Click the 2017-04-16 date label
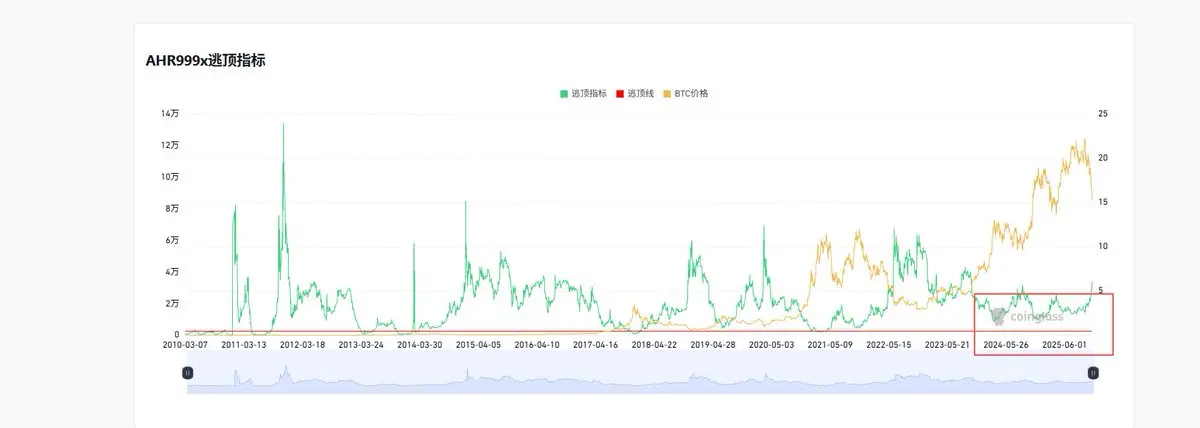Screen dimensions: 1200x428 pyautogui.click(x=596, y=344)
